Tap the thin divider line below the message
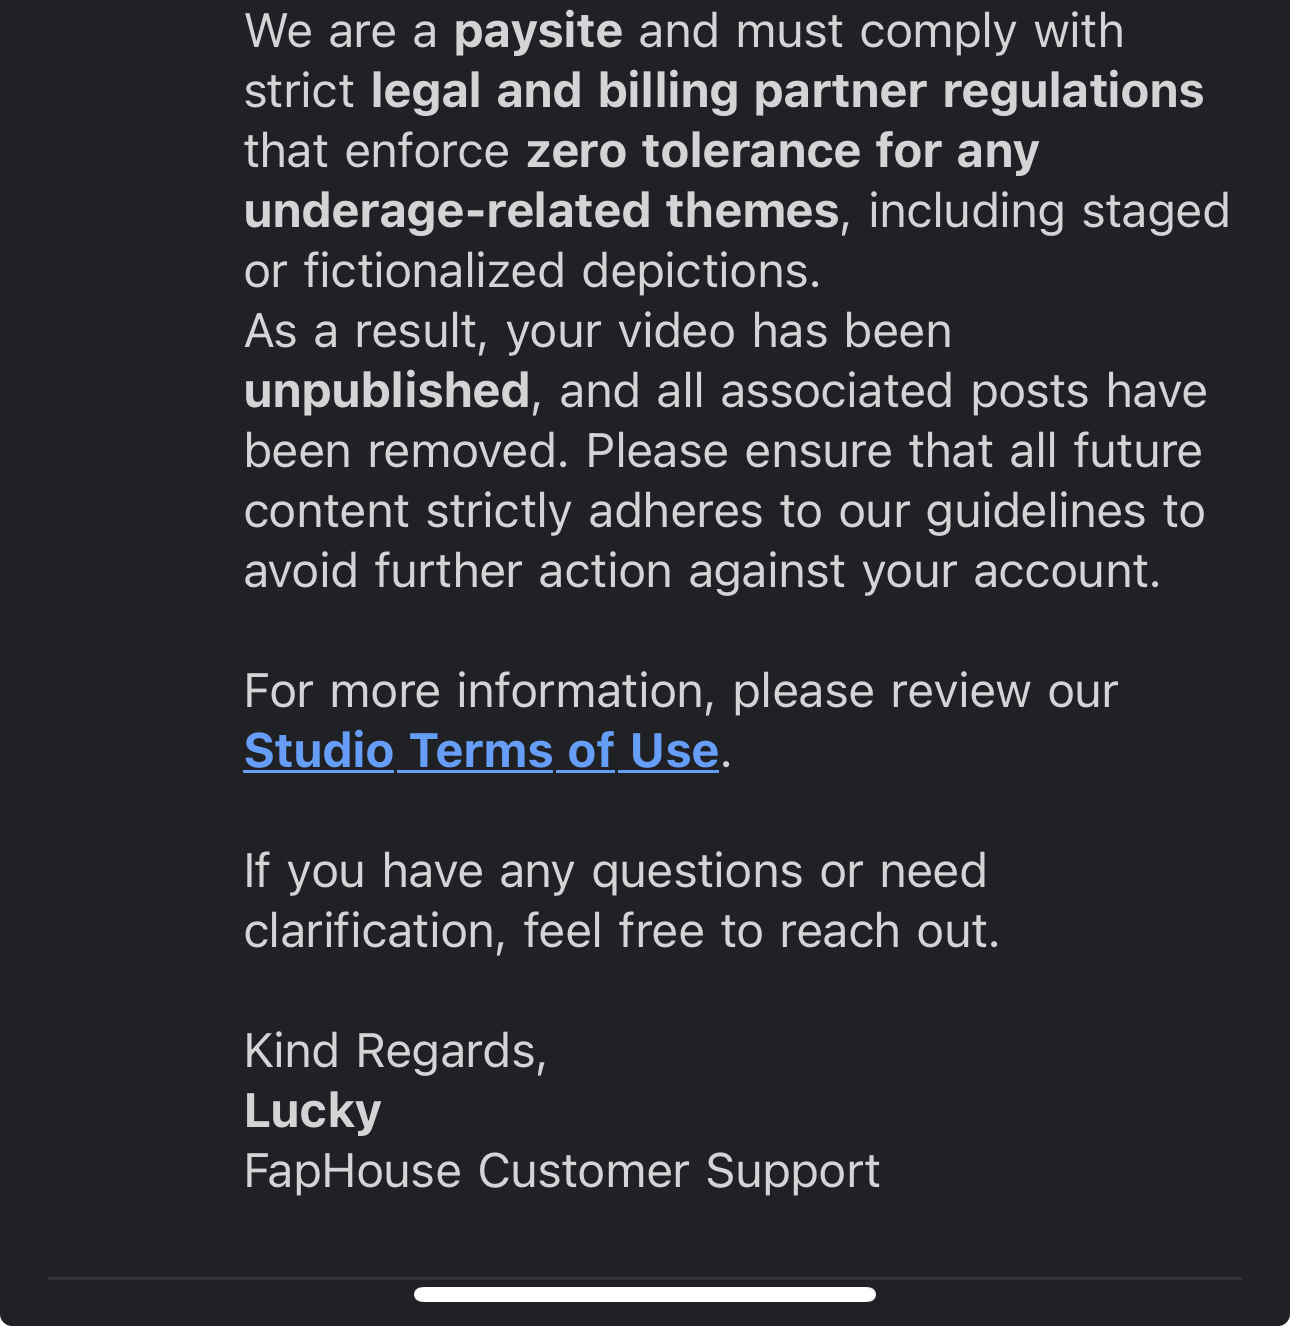The width and height of the screenshot is (1290, 1326). pos(645,1278)
